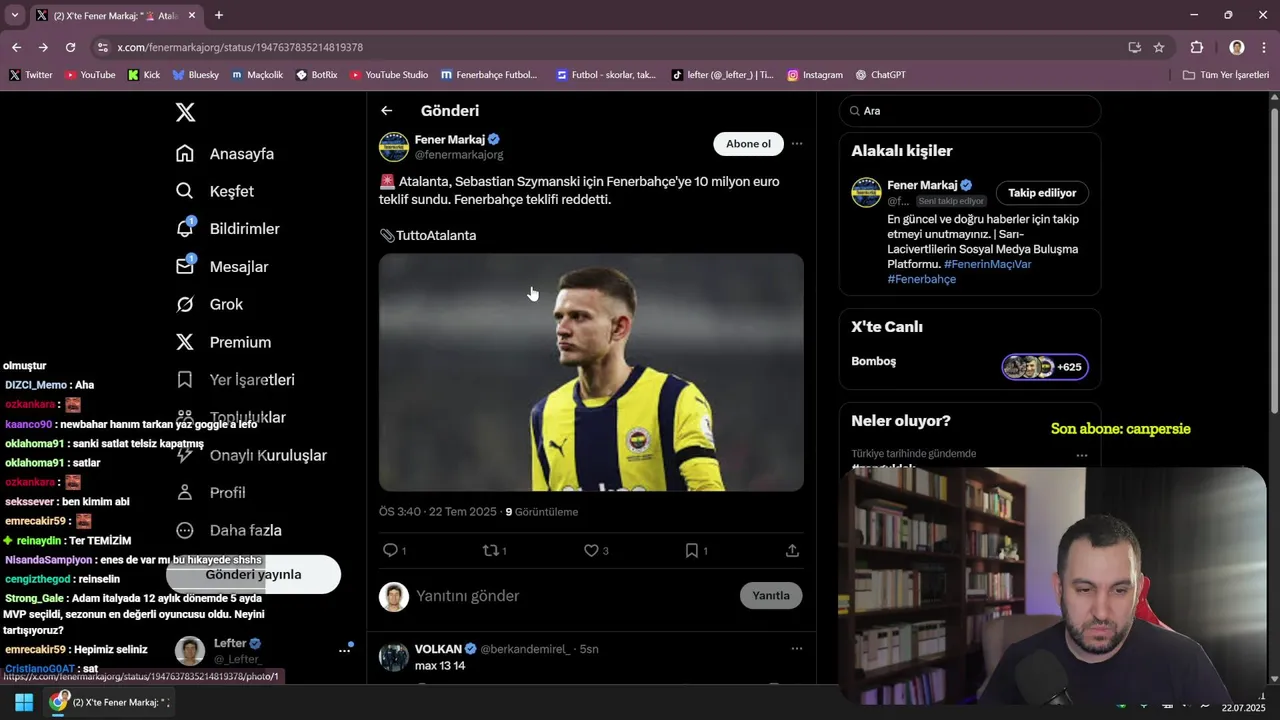
Task: Open Chrome three-dot menu
Action: [1262, 47]
